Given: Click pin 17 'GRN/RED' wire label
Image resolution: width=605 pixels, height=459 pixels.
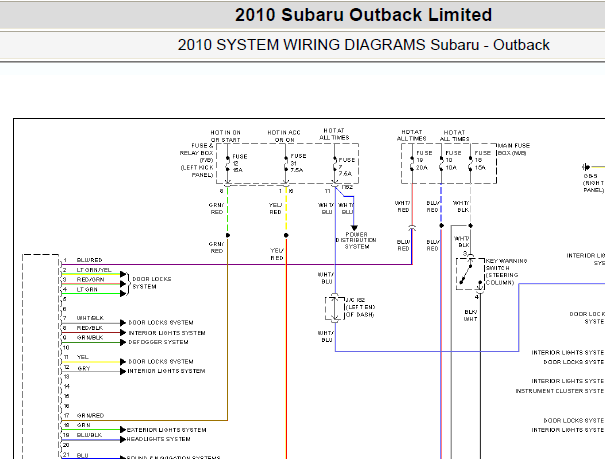Looking at the screenshot, I should pyautogui.click(x=90, y=415).
